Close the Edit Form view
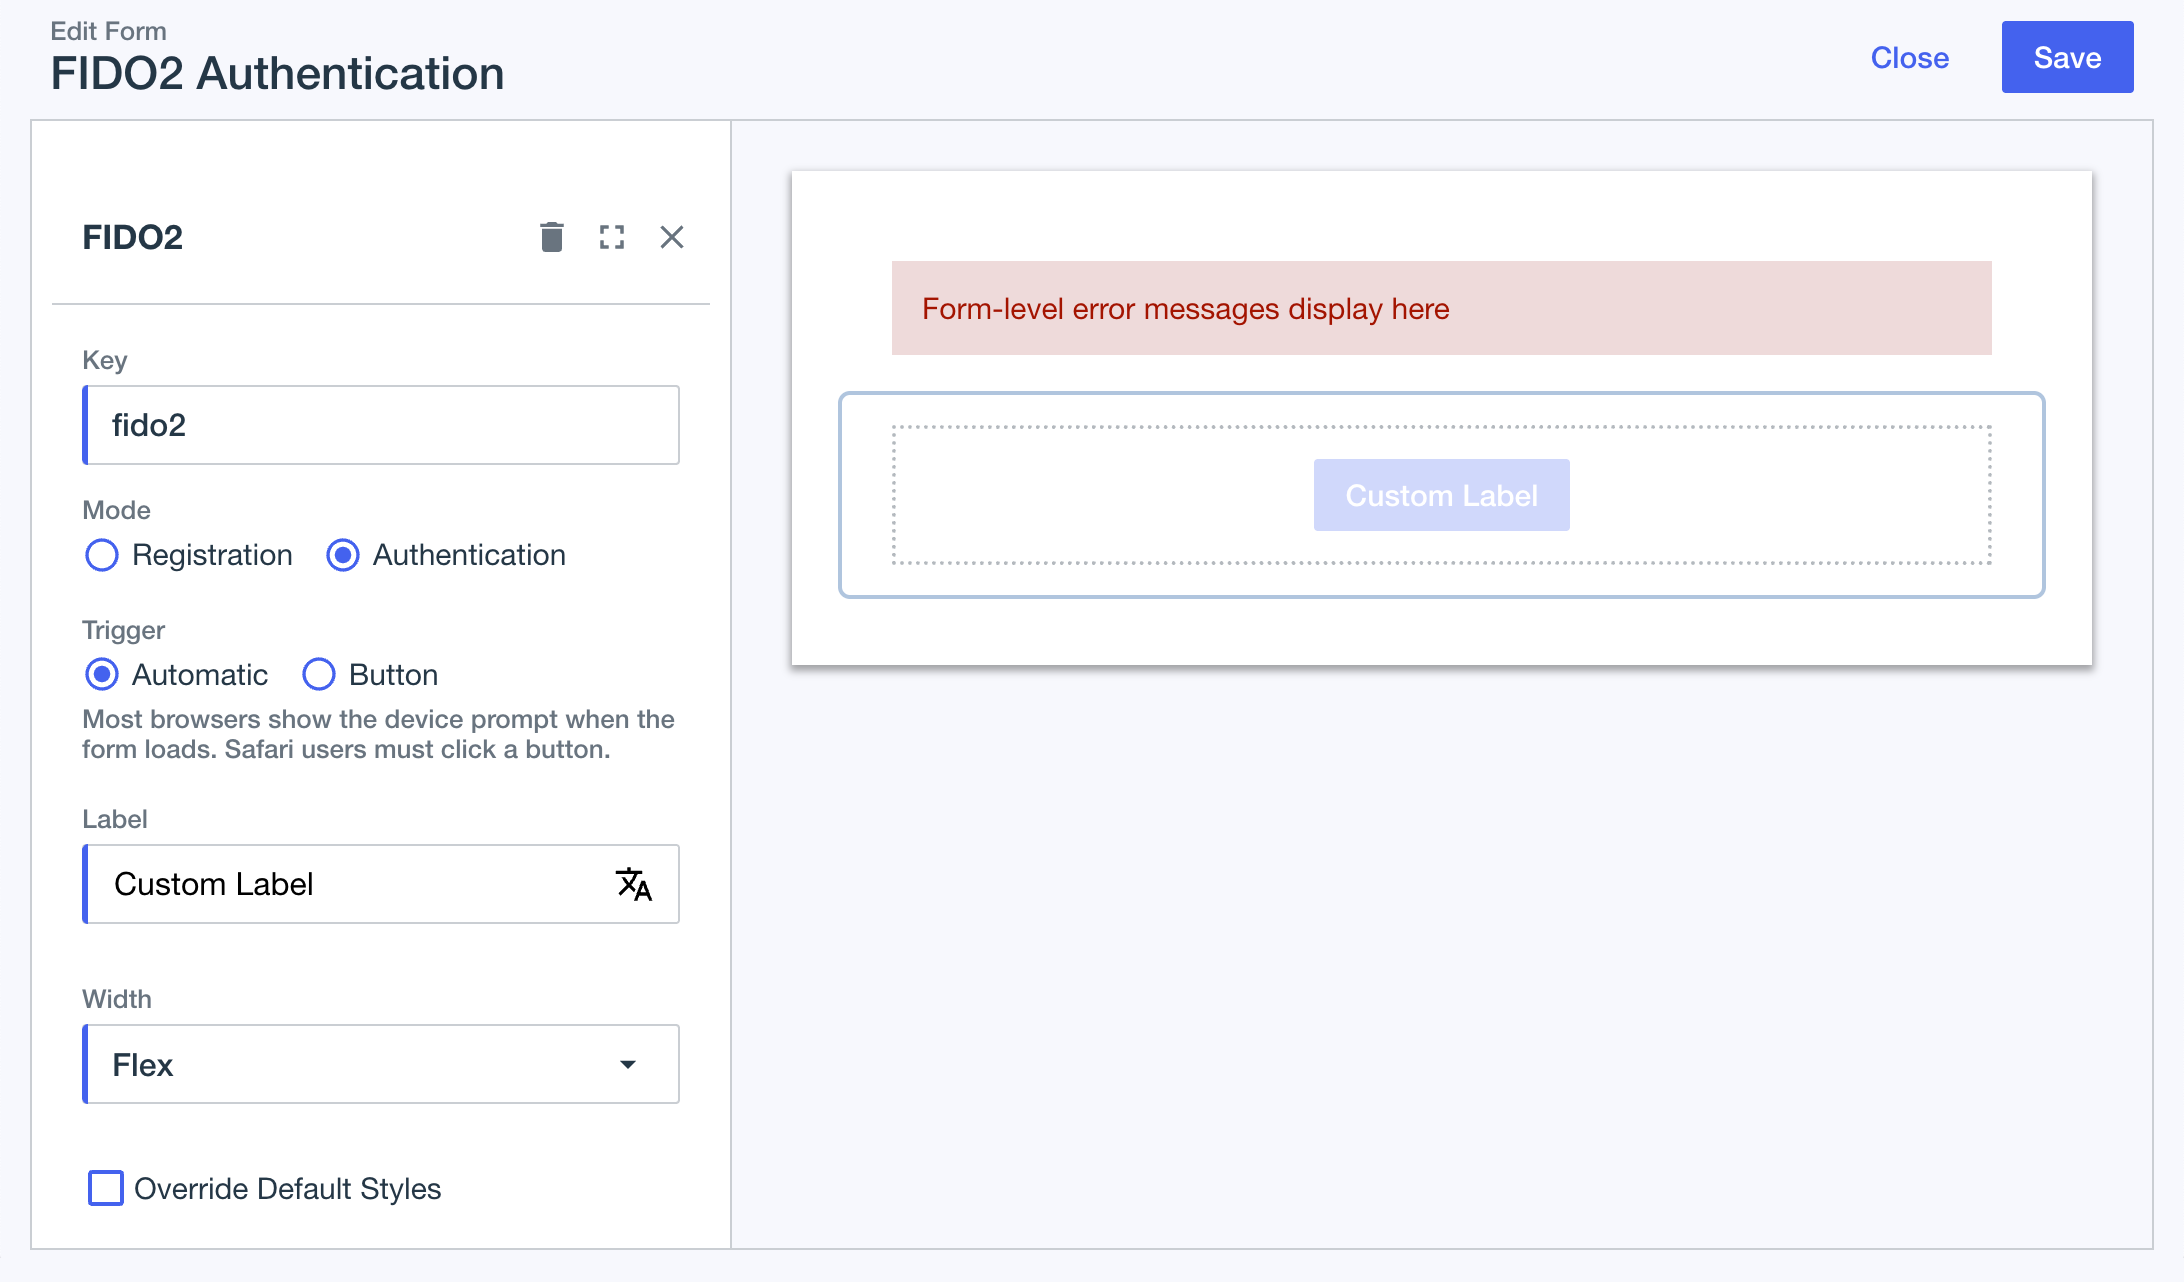This screenshot has height=1282, width=2184. point(1909,58)
